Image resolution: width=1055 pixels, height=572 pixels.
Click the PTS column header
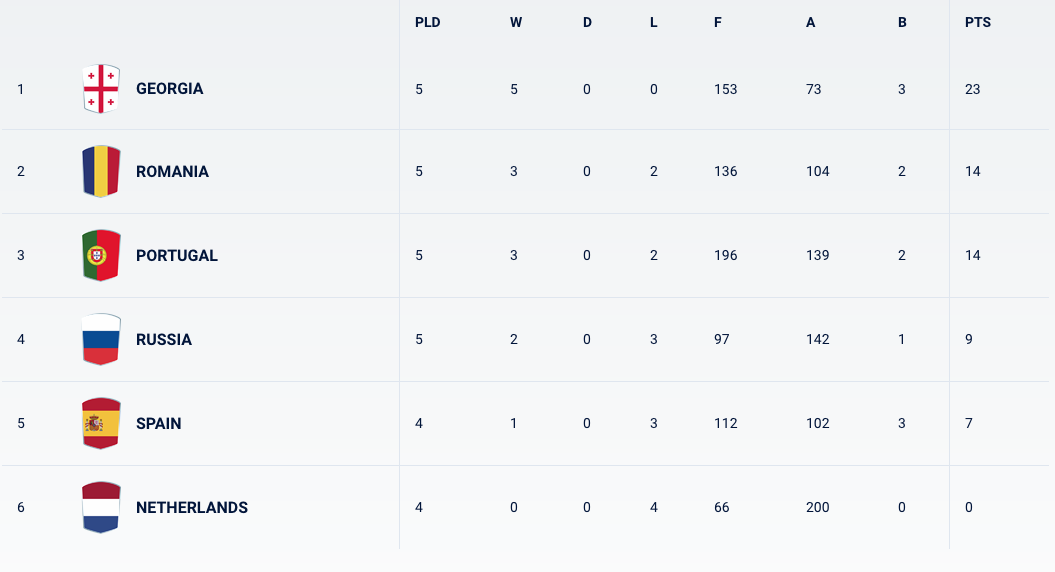pyautogui.click(x=978, y=22)
